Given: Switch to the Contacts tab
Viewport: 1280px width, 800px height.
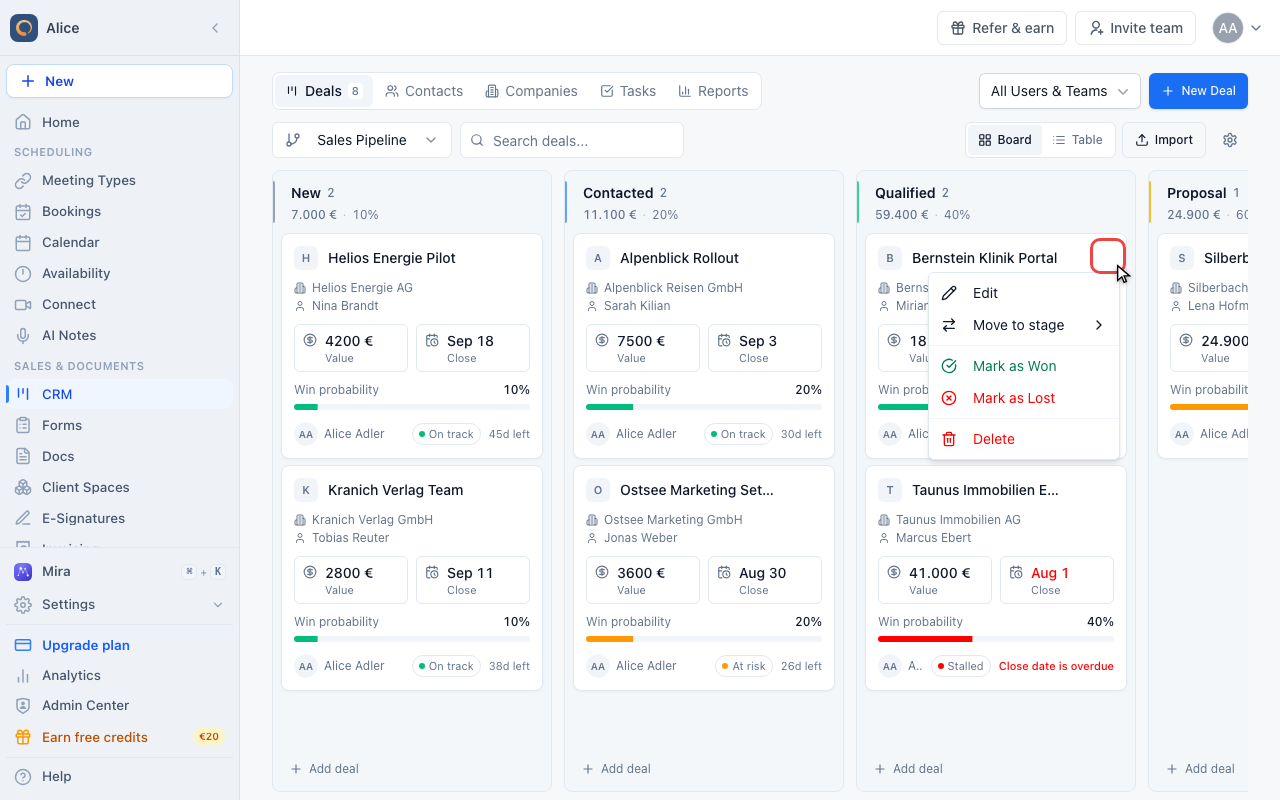Looking at the screenshot, I should tap(424, 91).
